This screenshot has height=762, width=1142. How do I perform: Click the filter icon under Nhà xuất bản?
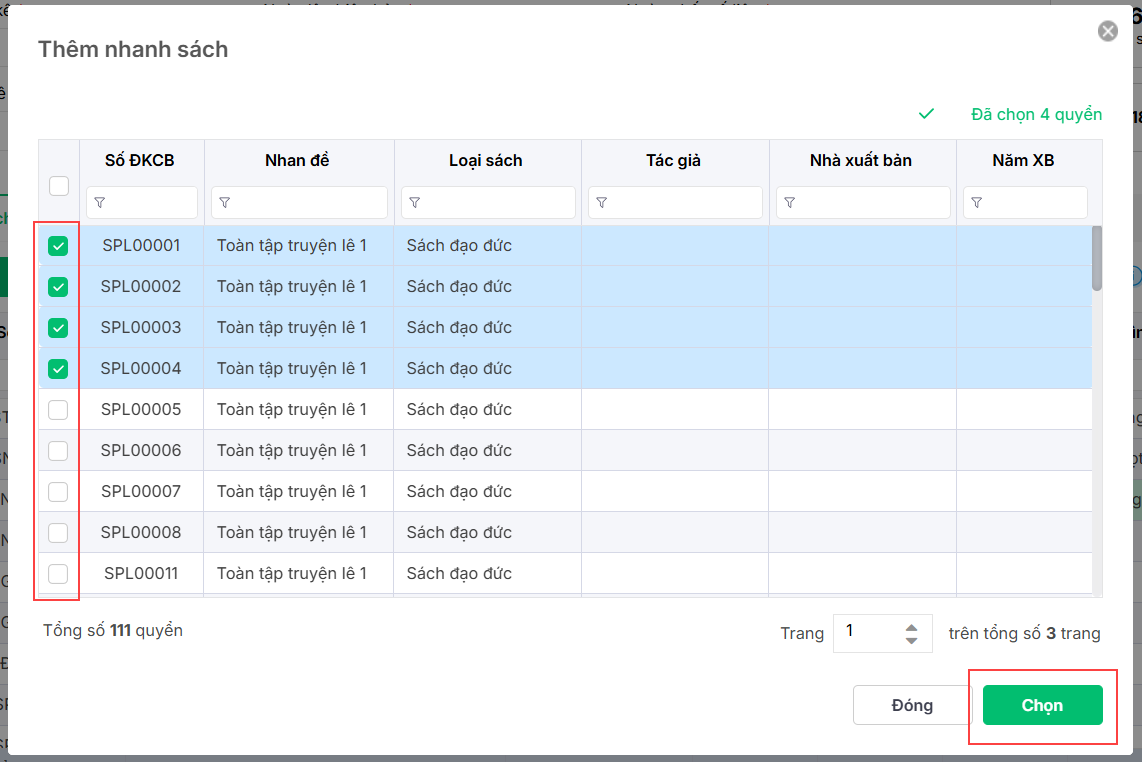tap(790, 203)
